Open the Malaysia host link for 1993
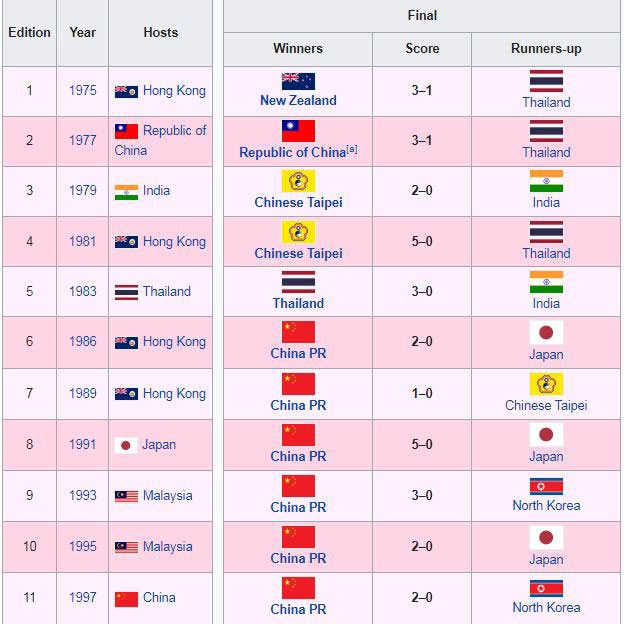 [x=168, y=495]
